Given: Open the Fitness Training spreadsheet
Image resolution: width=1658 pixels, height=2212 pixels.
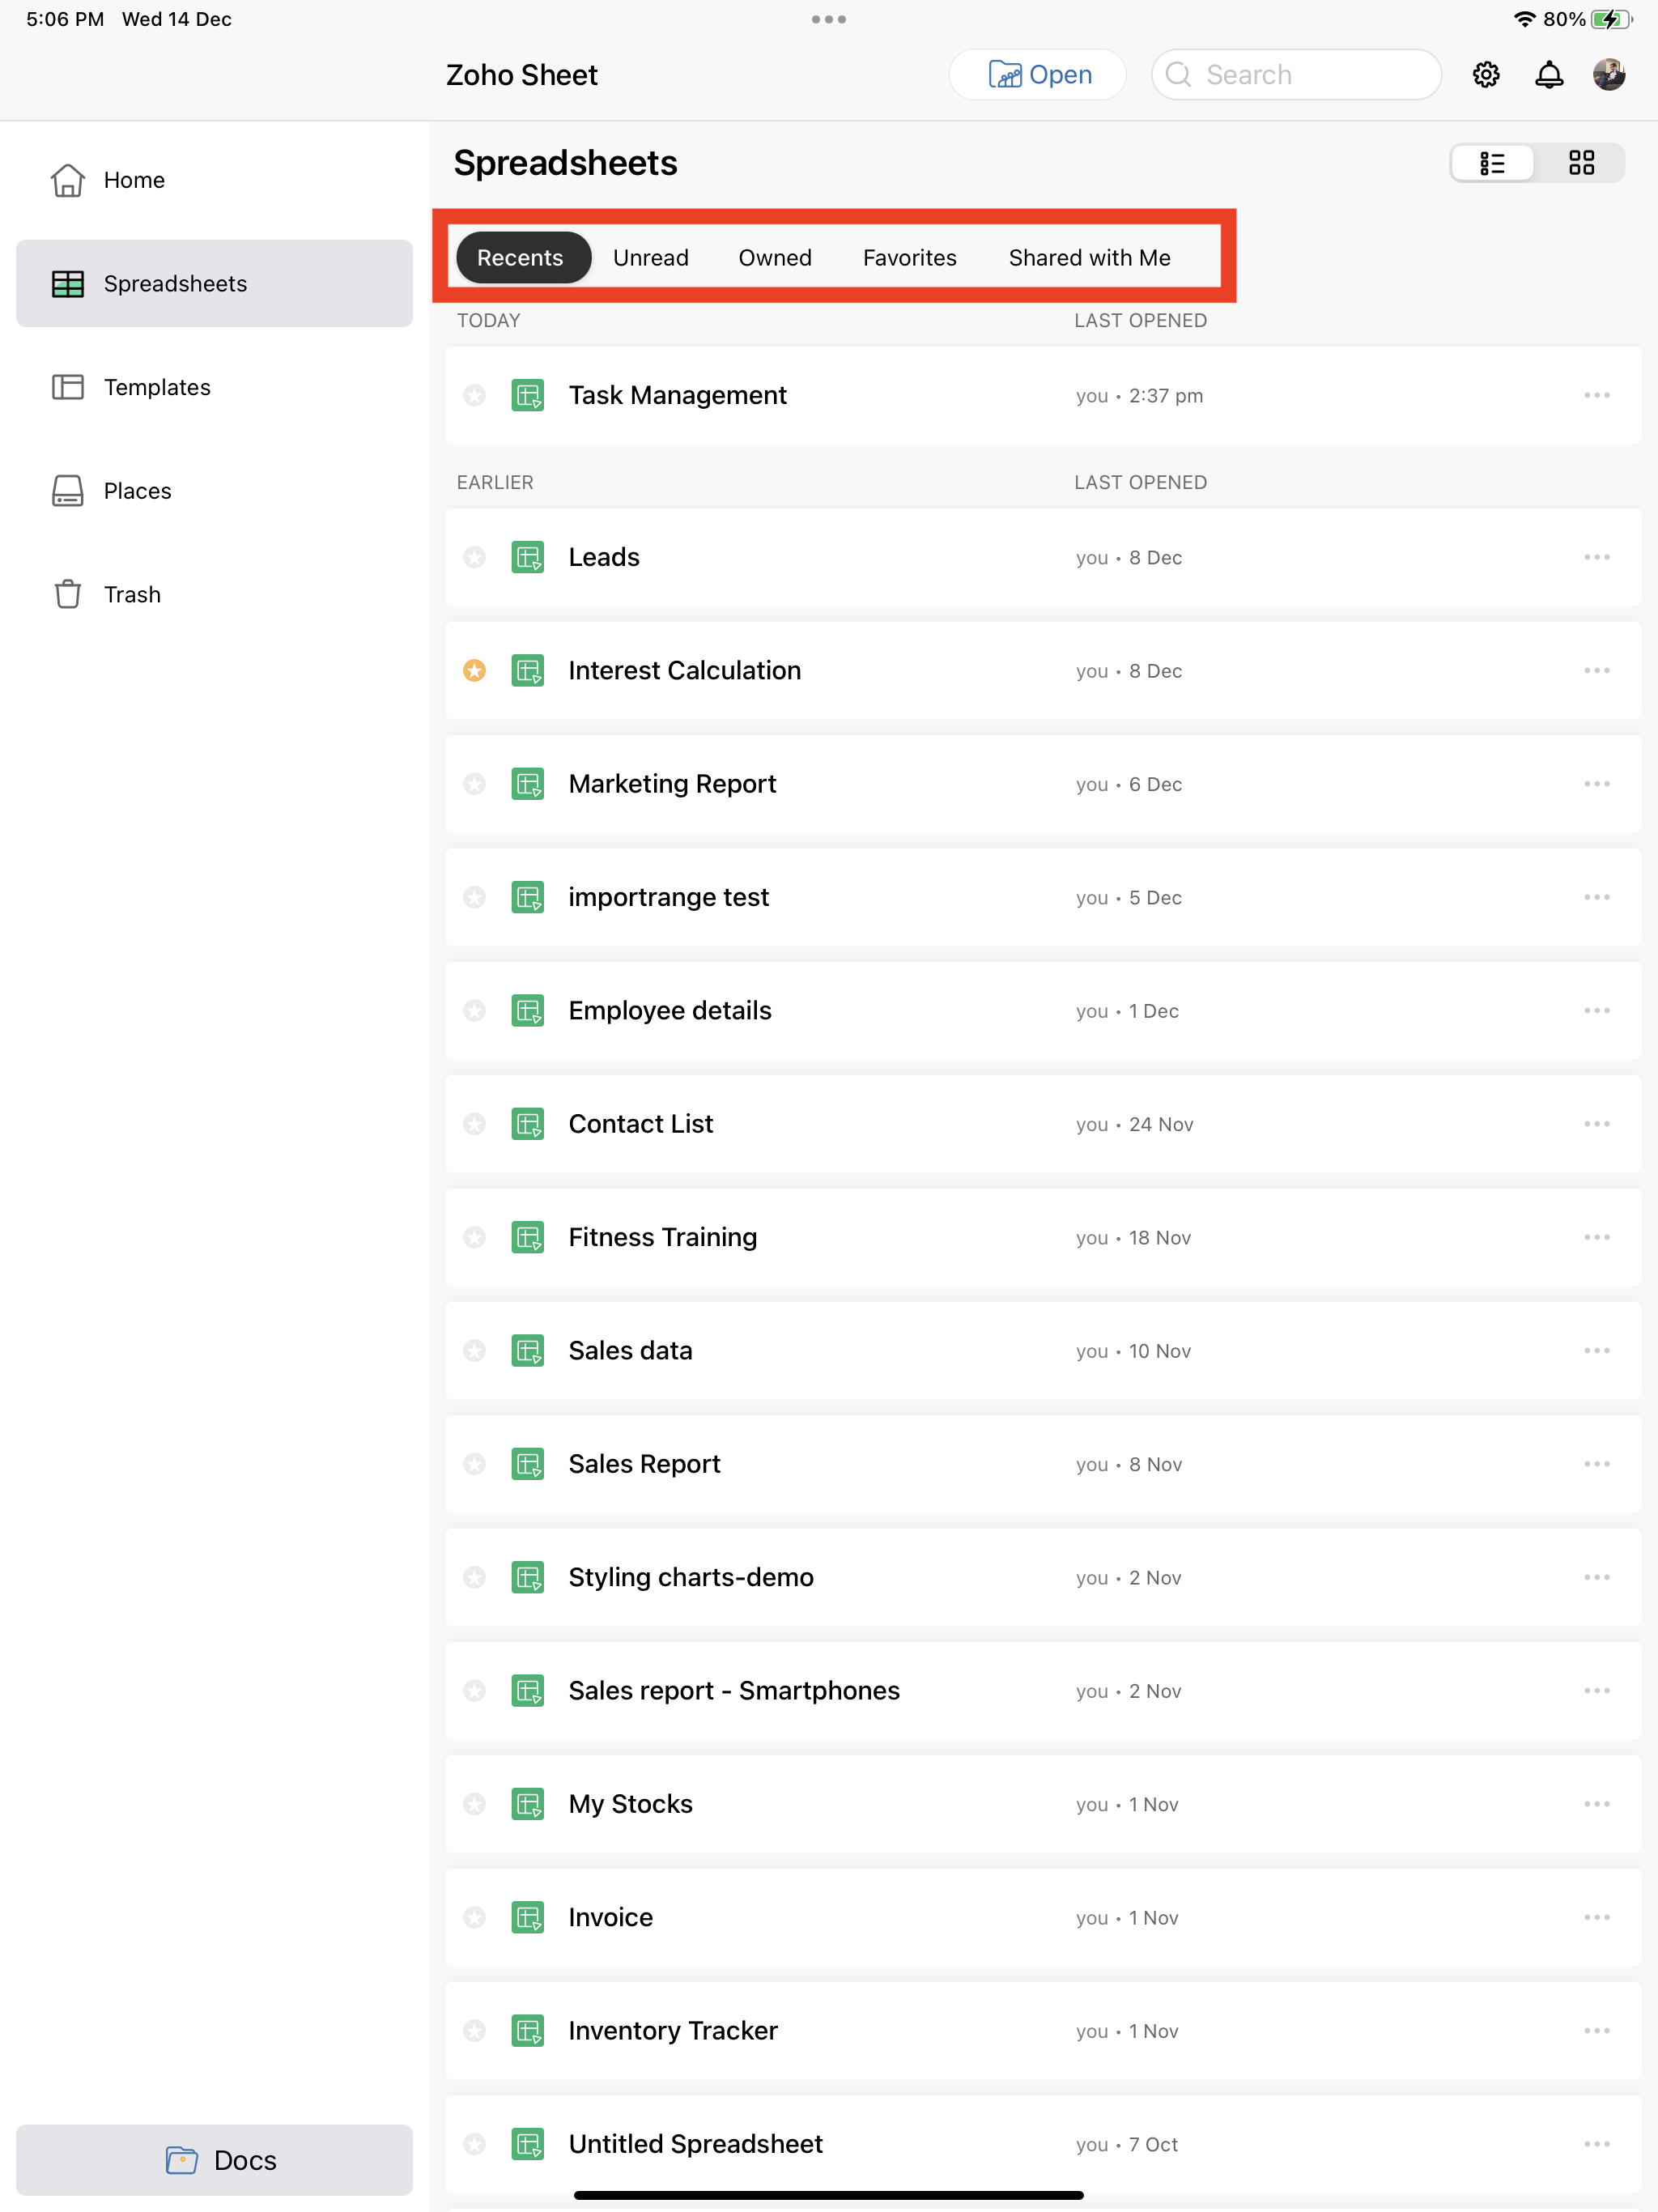Looking at the screenshot, I should (662, 1238).
